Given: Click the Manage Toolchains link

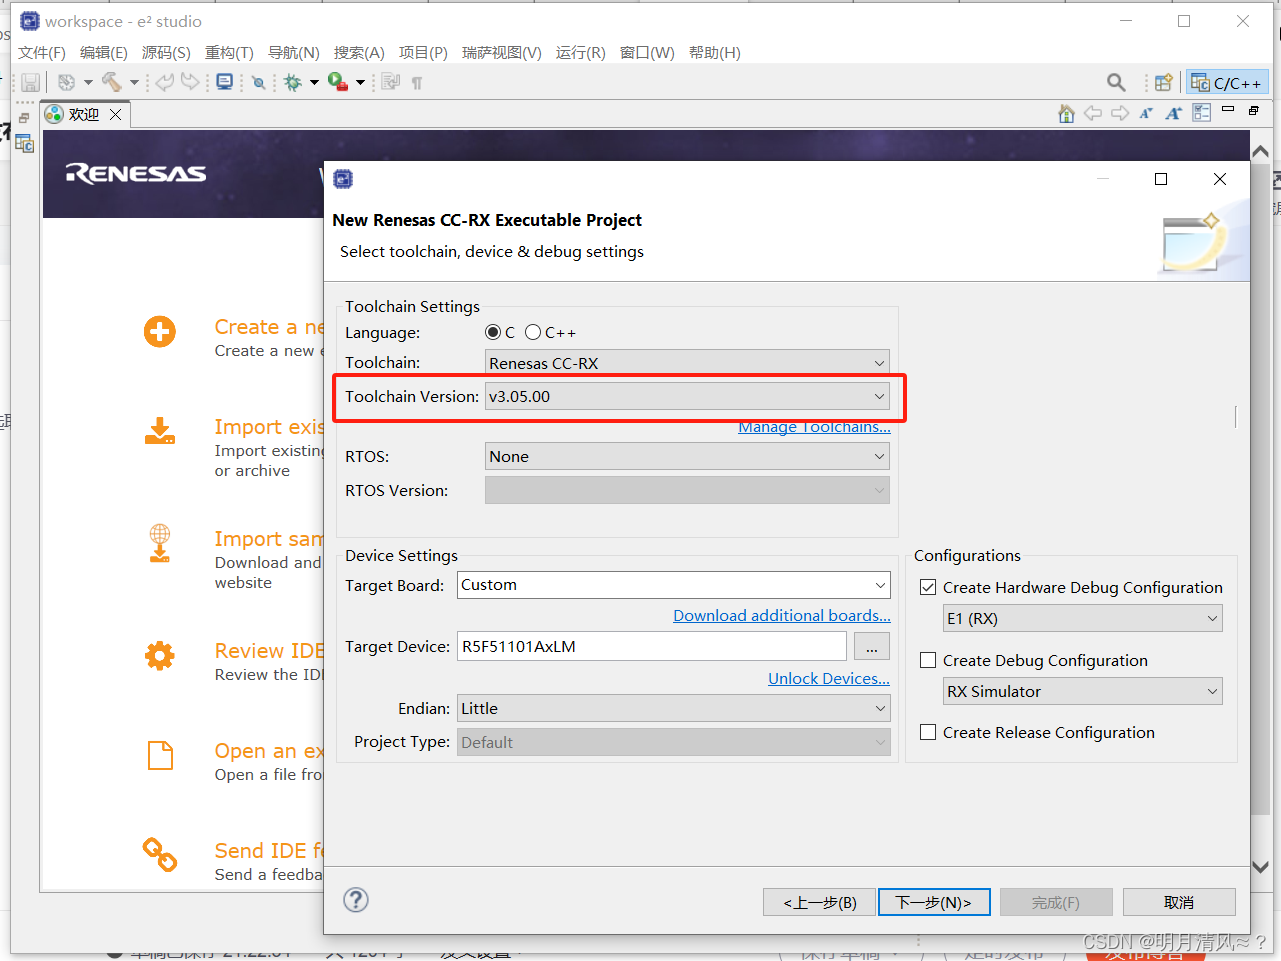Looking at the screenshot, I should 814,427.
